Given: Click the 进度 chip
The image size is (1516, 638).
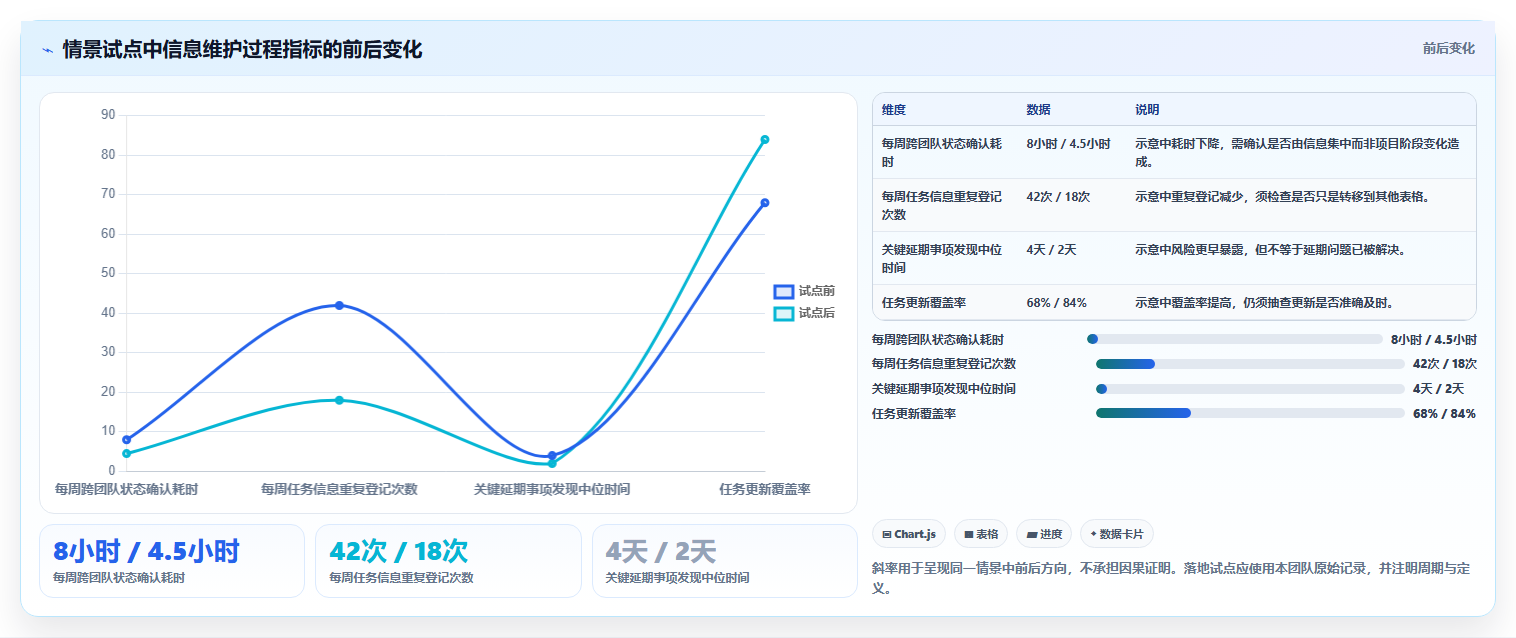Looking at the screenshot, I should [x=1043, y=534].
